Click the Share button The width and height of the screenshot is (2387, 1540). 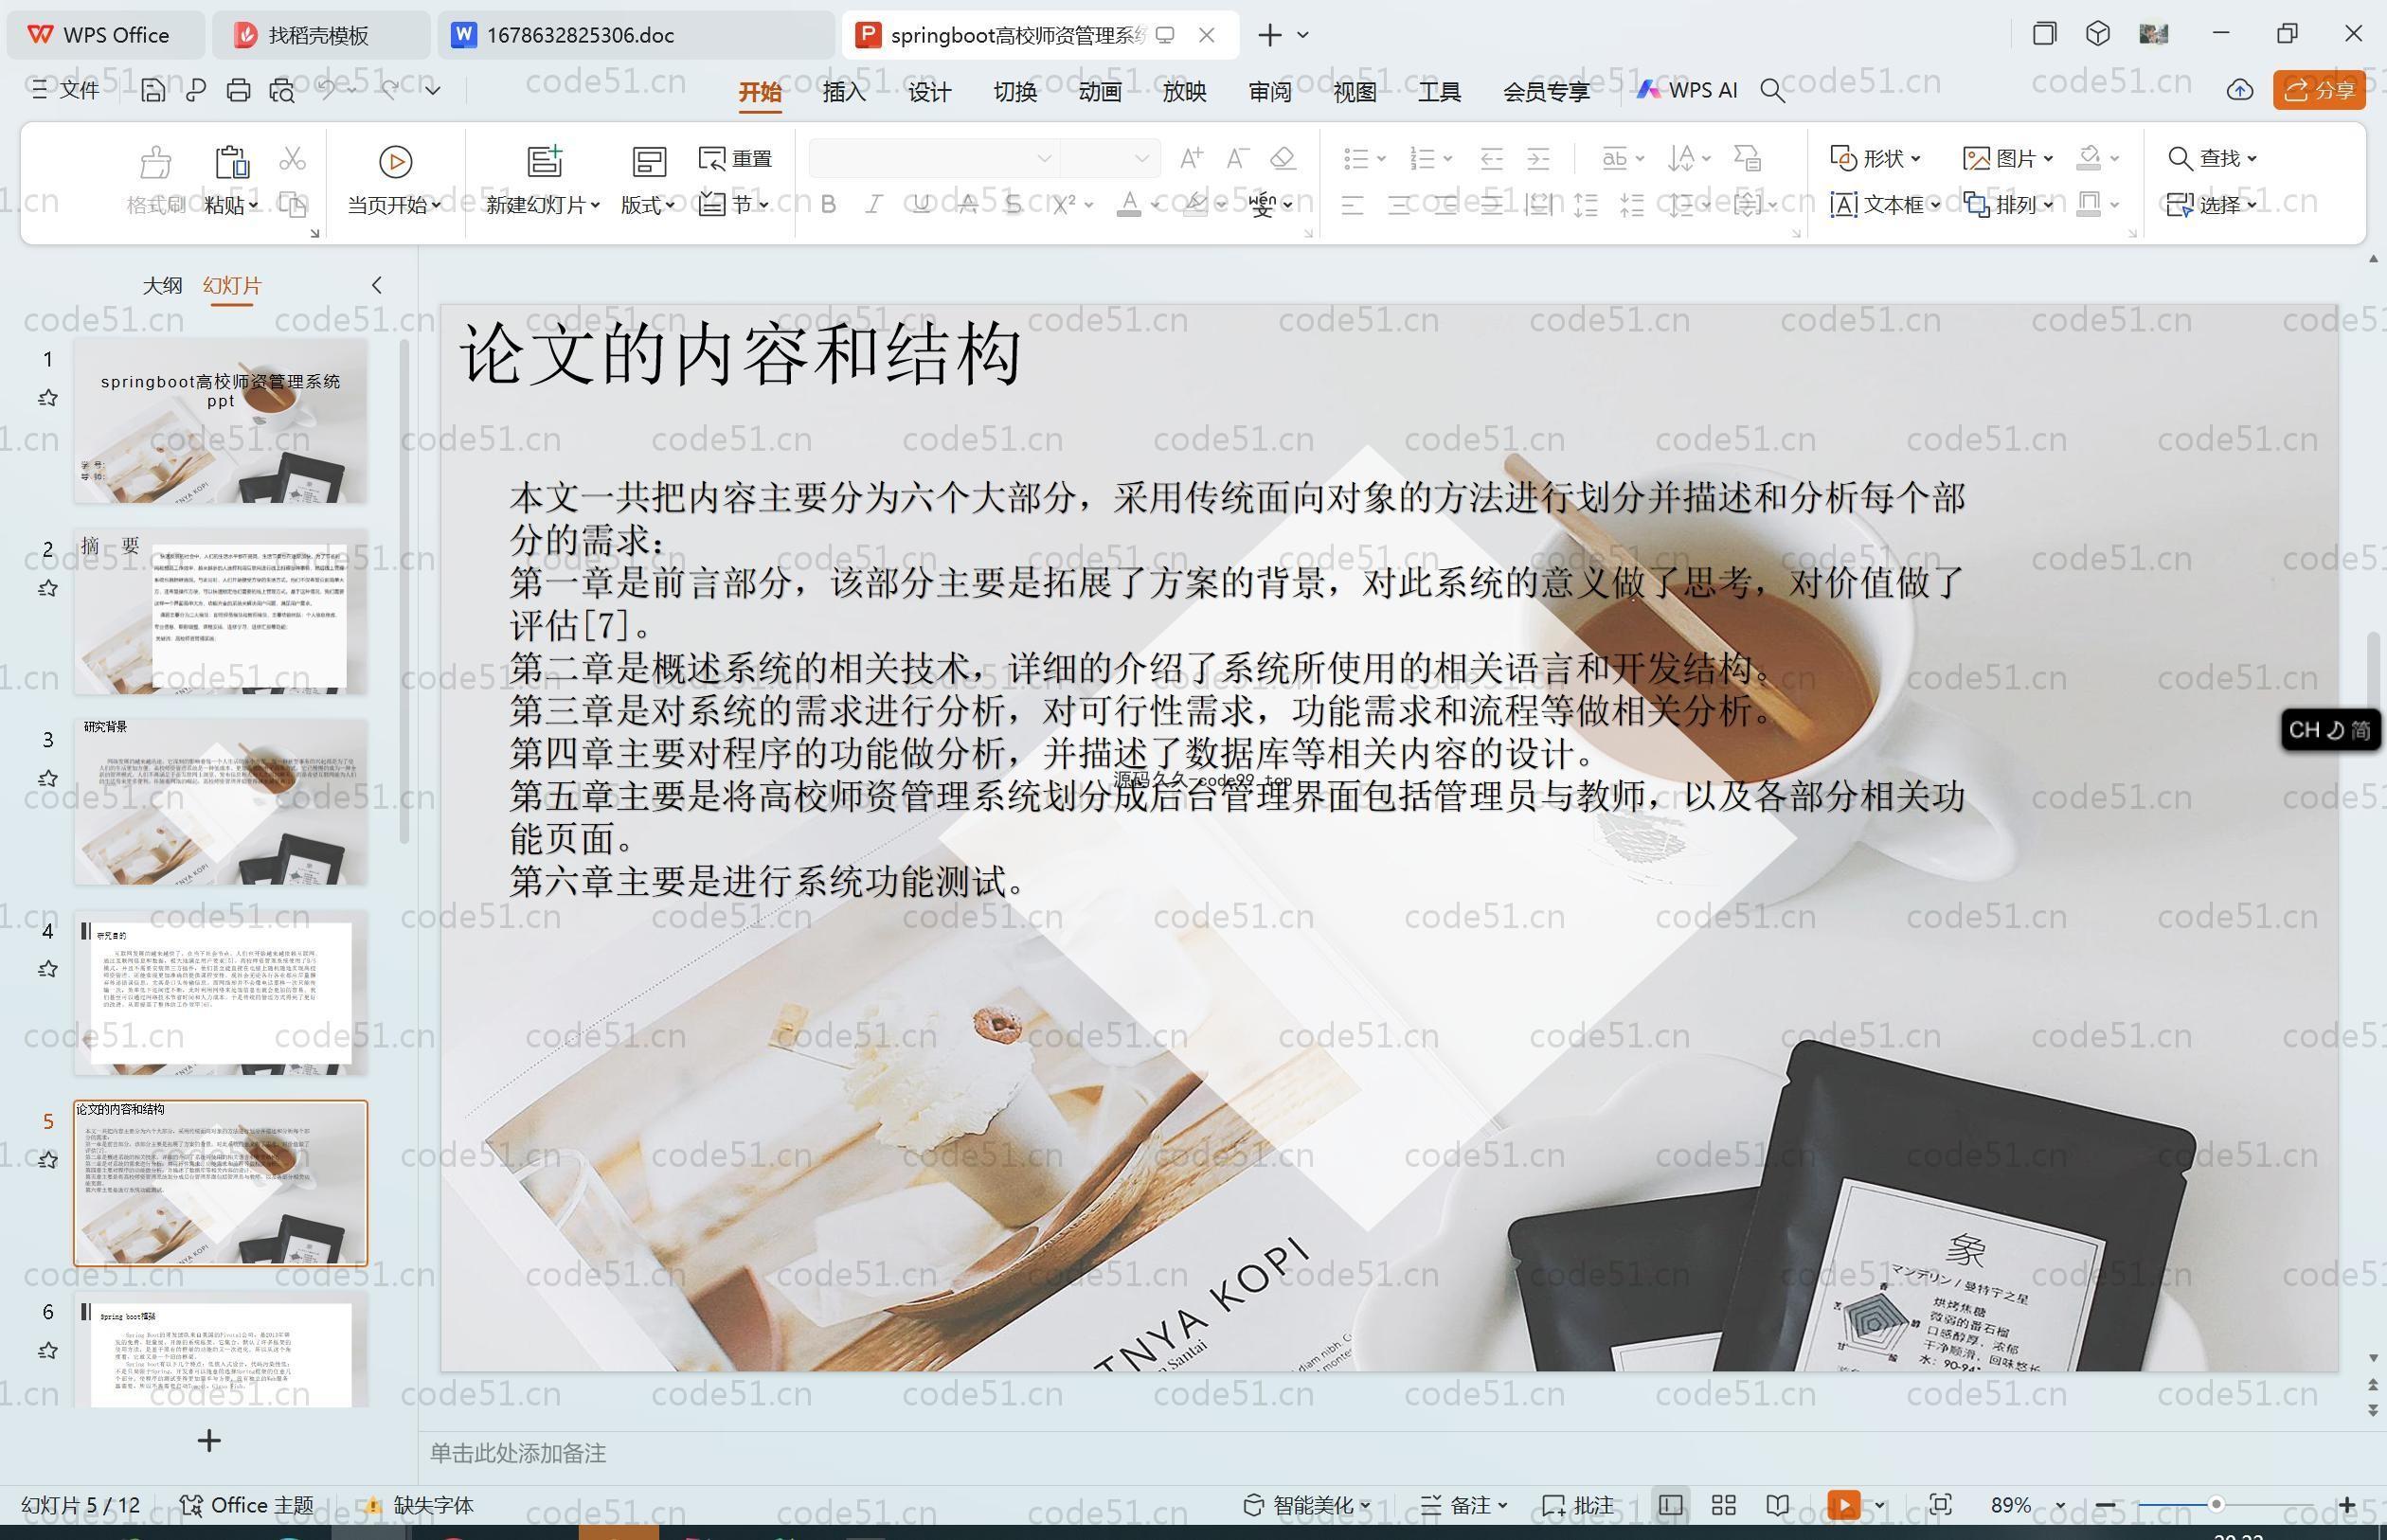(2319, 90)
